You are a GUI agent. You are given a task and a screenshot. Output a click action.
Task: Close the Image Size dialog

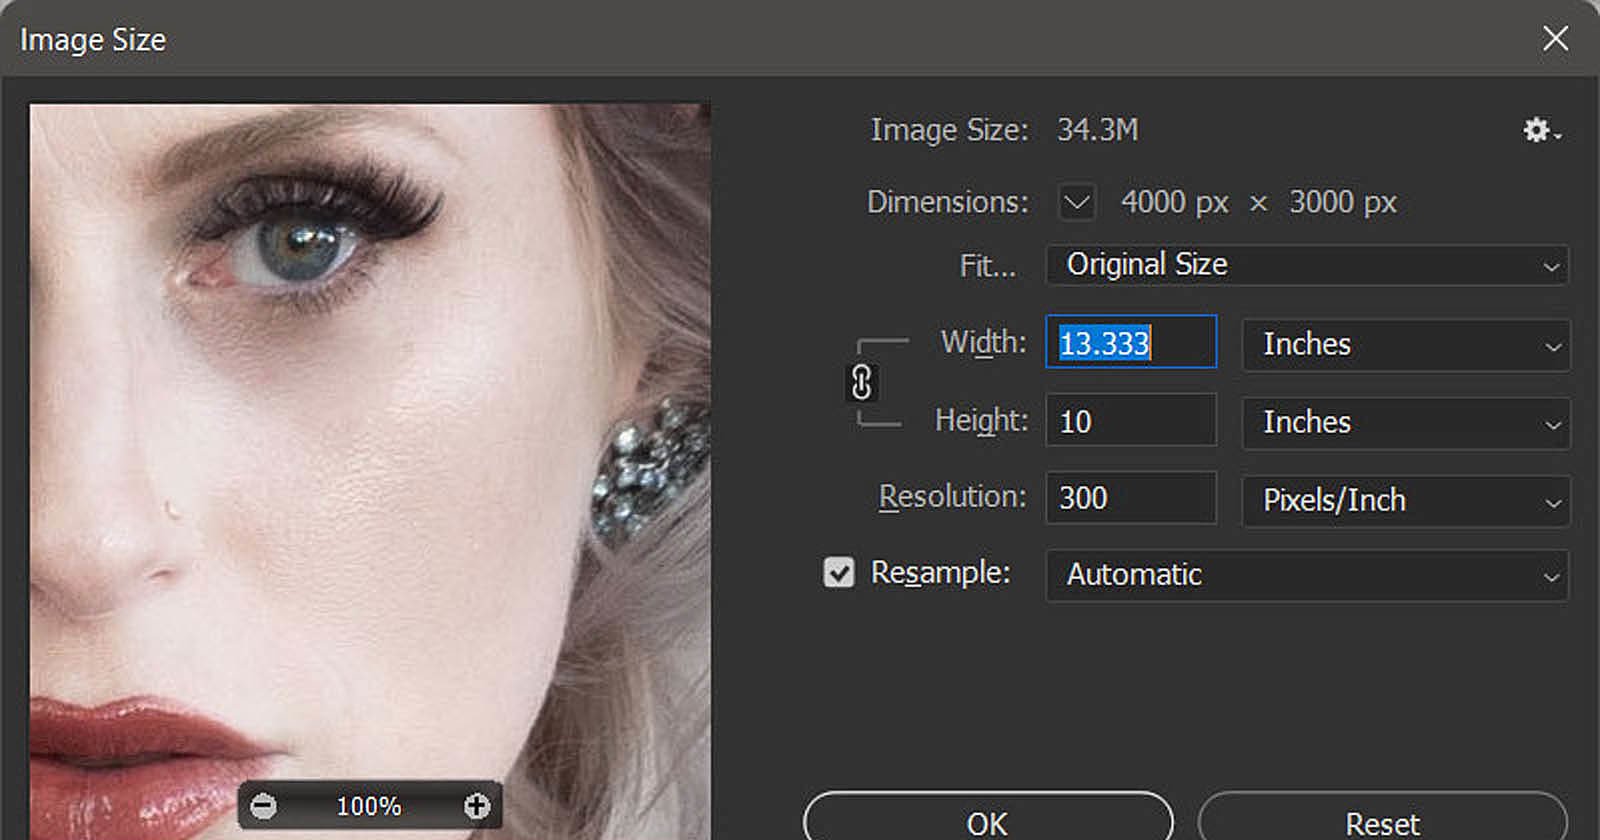pos(1555,39)
